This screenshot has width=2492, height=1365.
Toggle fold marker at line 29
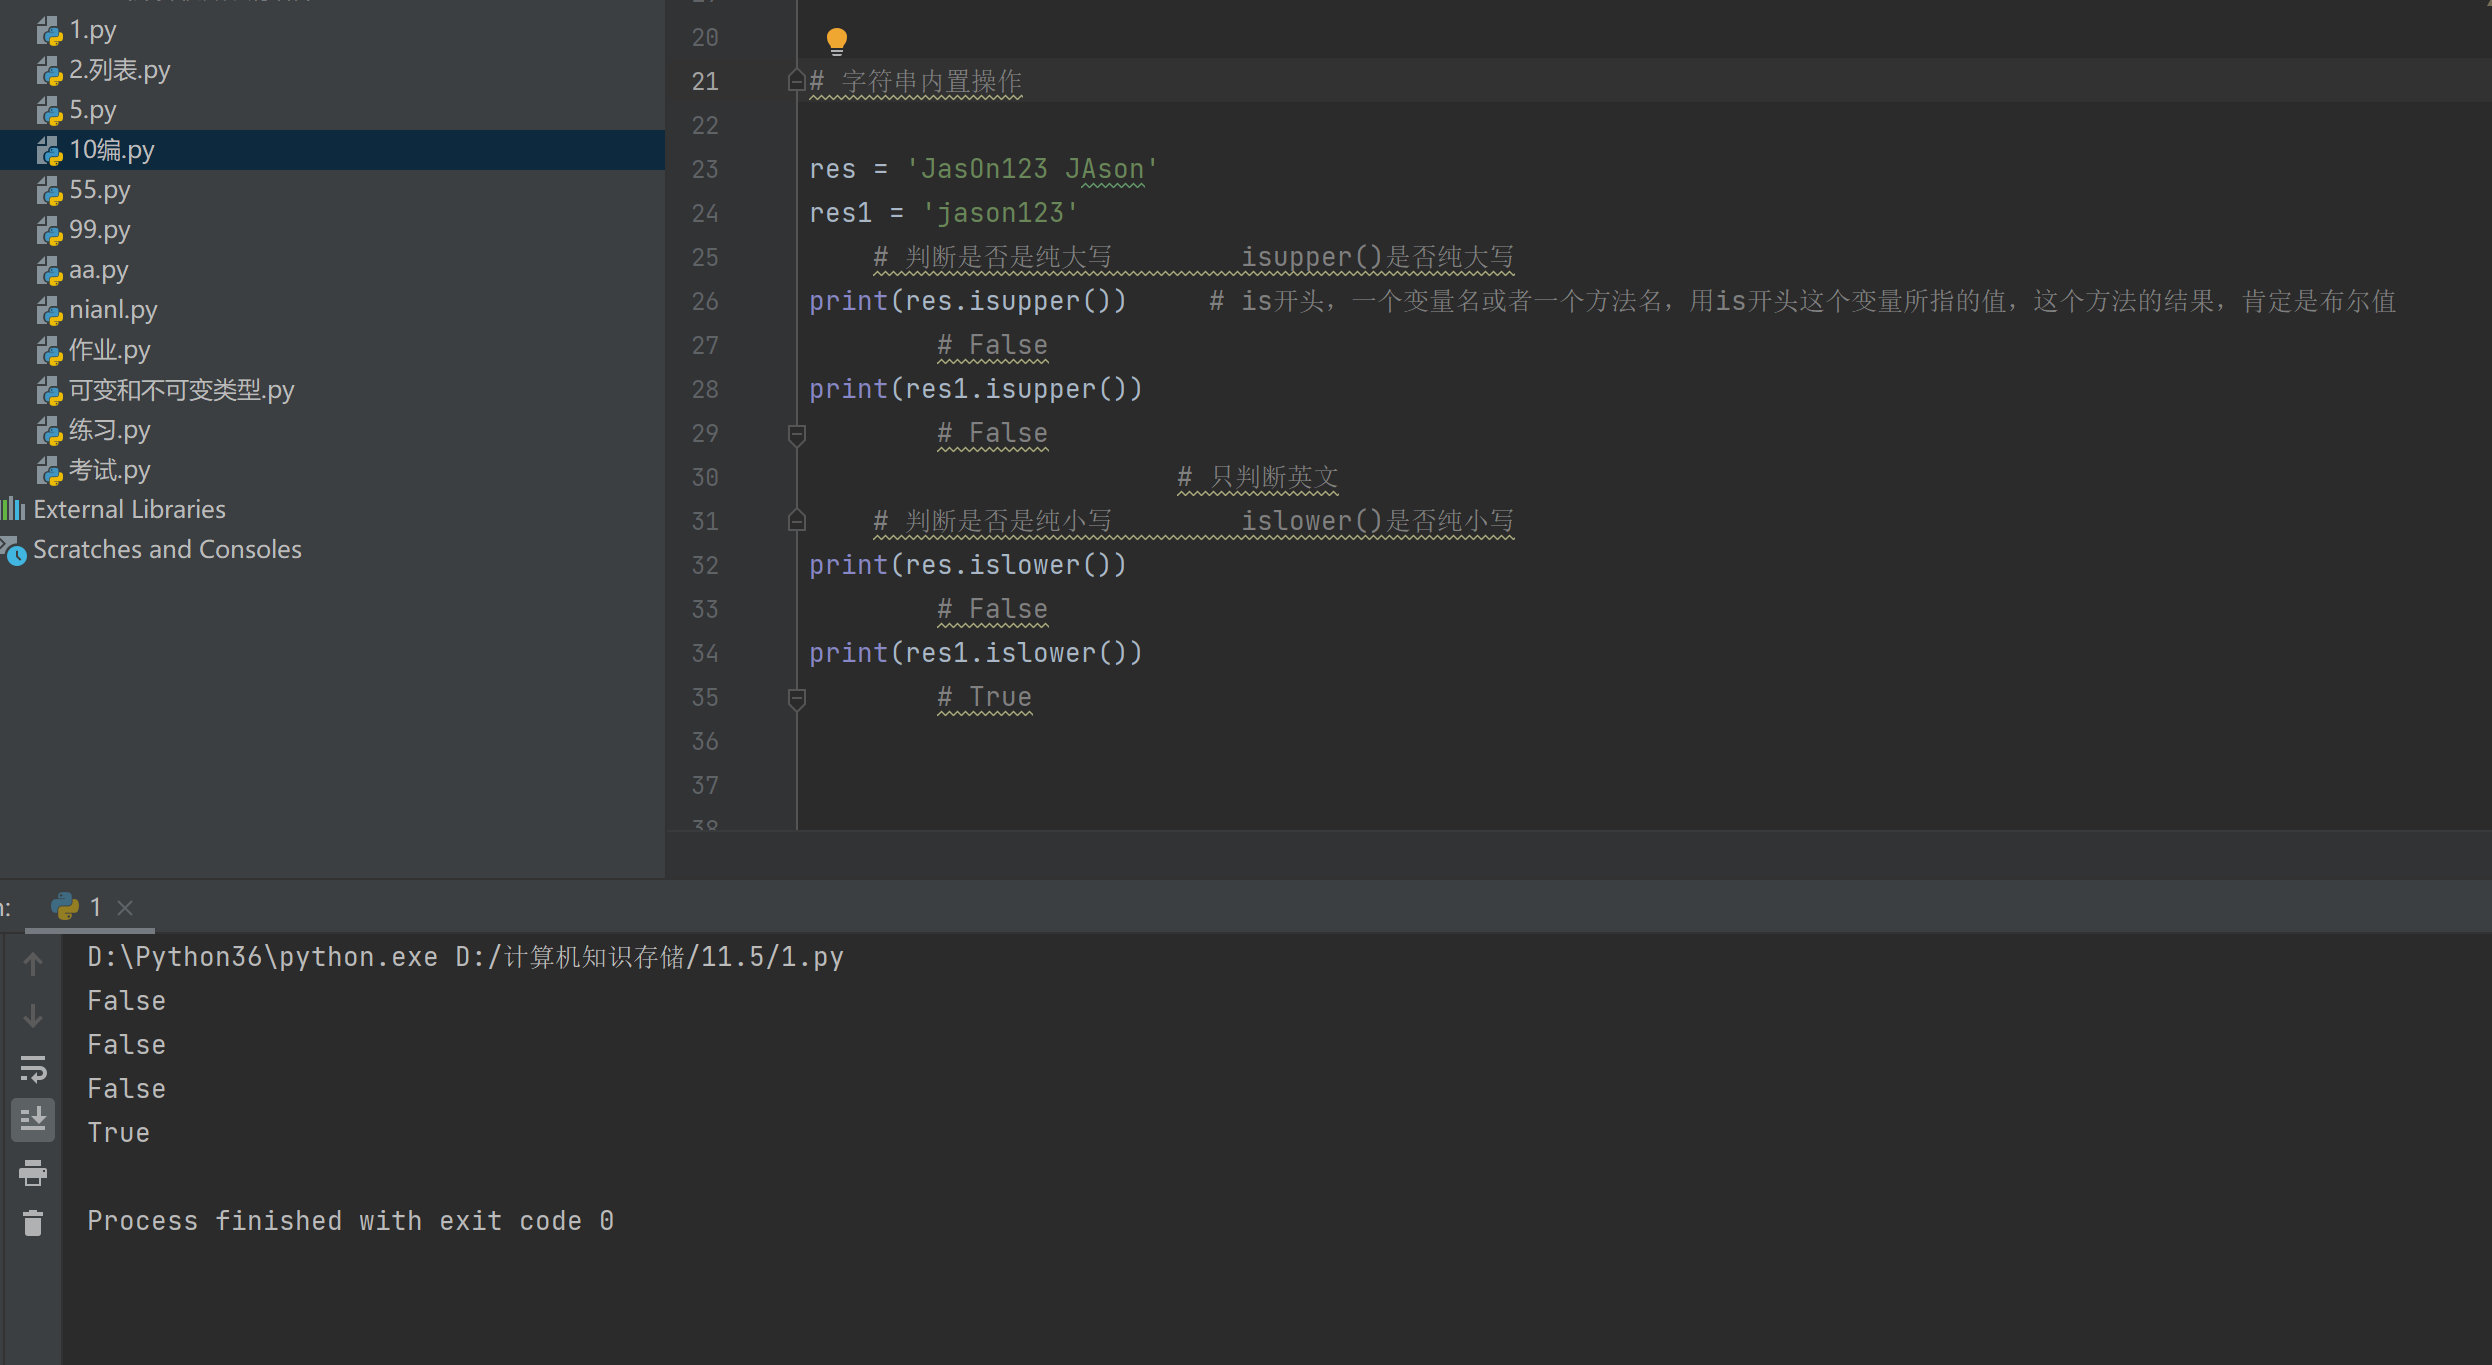click(797, 434)
